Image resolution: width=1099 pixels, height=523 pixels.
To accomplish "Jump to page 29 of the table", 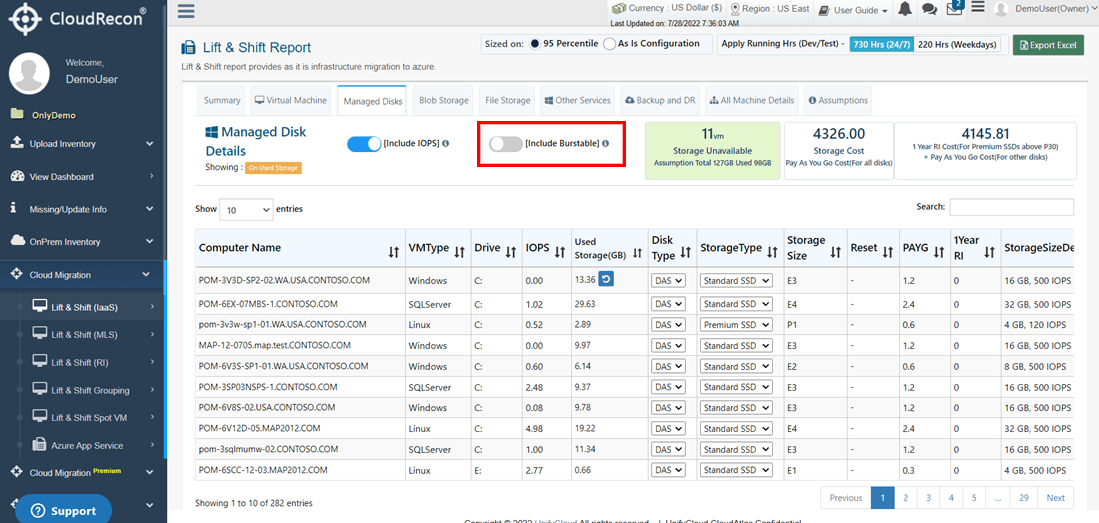I will tap(1024, 498).
